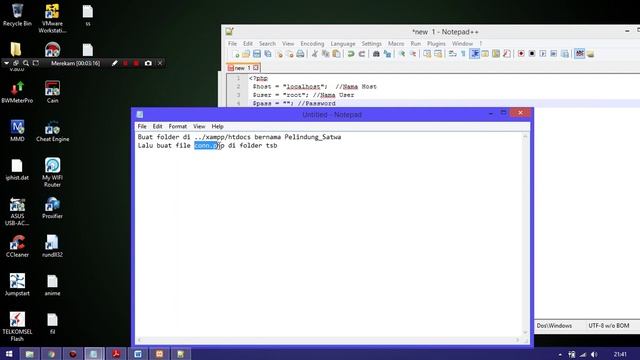Open VMware Workstation desktop icon
The width and height of the screenshot is (640, 360).
pyautogui.click(x=52, y=18)
